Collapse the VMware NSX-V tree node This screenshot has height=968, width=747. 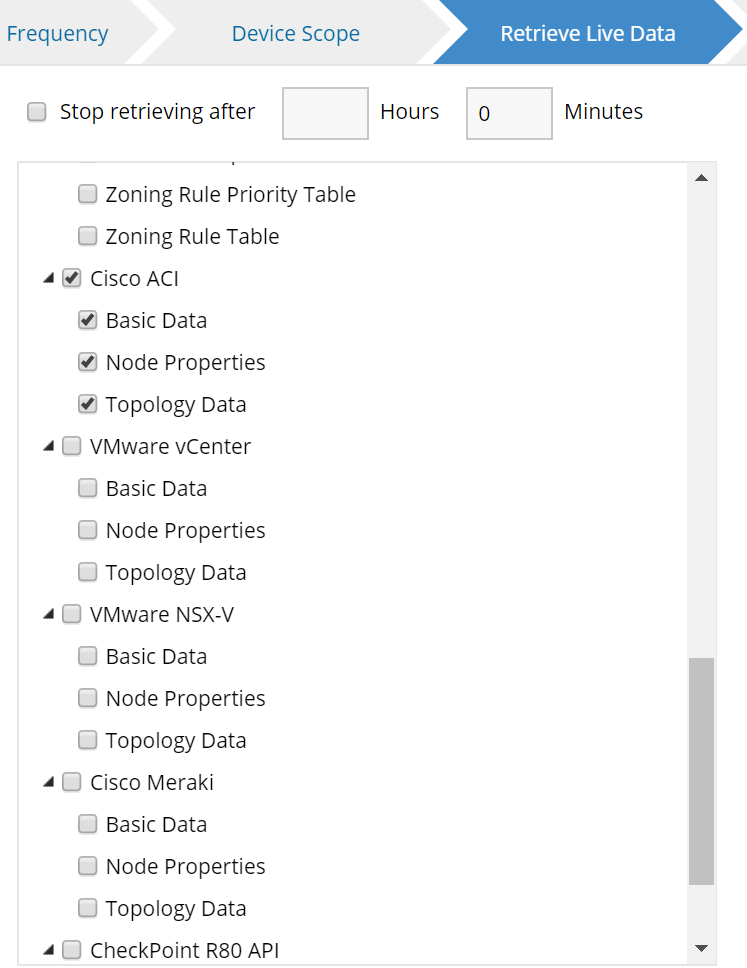49,615
